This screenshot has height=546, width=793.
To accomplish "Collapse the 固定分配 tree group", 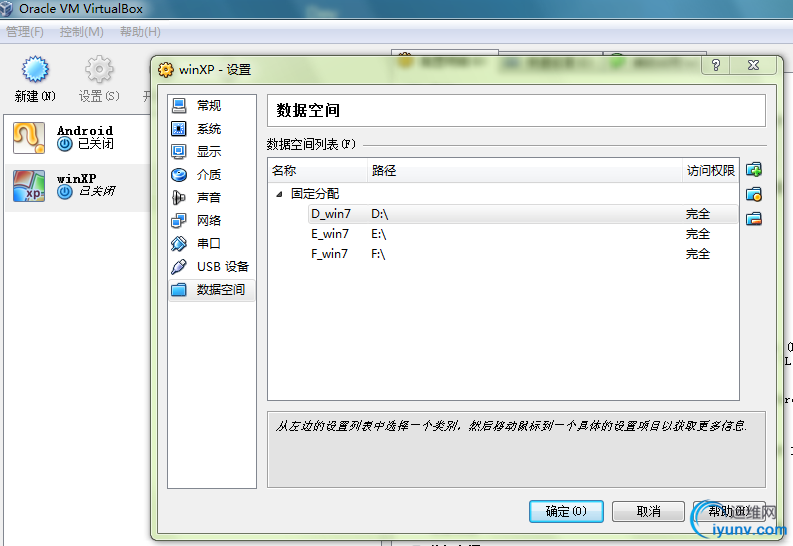I will point(279,194).
